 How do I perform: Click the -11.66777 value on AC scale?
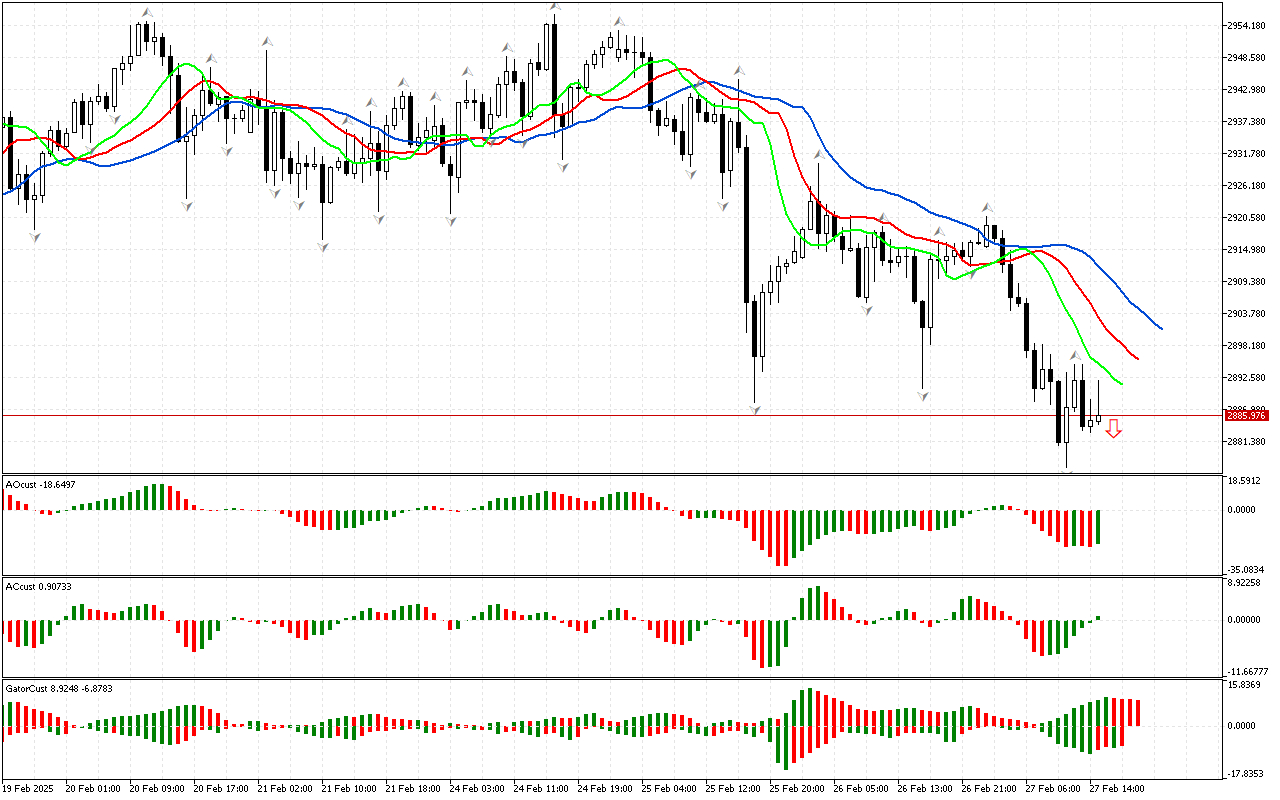click(1248, 671)
